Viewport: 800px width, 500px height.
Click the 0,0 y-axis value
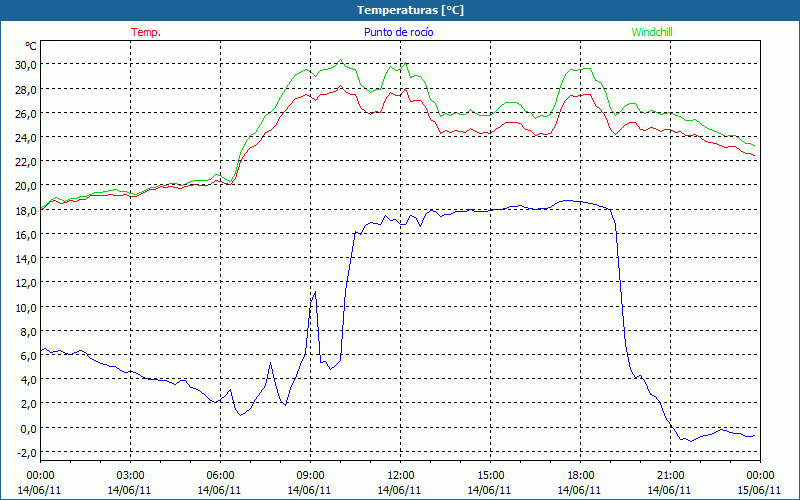coord(29,428)
